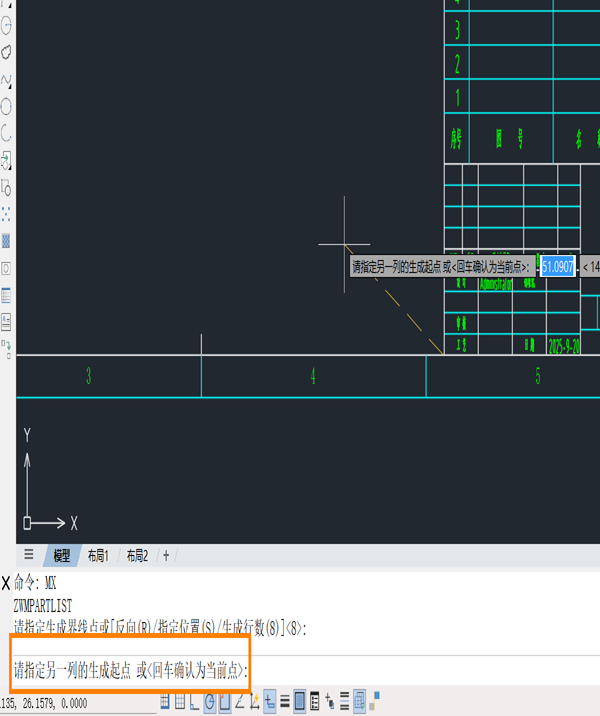
Task: Select the Revision Cloud tool
Action: point(6,53)
